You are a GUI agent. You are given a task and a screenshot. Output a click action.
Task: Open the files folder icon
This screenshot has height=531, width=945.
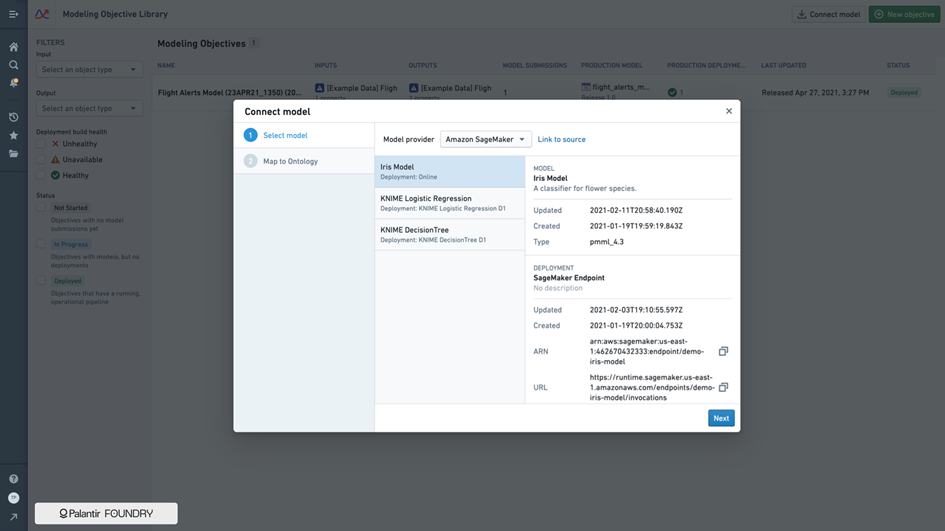click(13, 154)
